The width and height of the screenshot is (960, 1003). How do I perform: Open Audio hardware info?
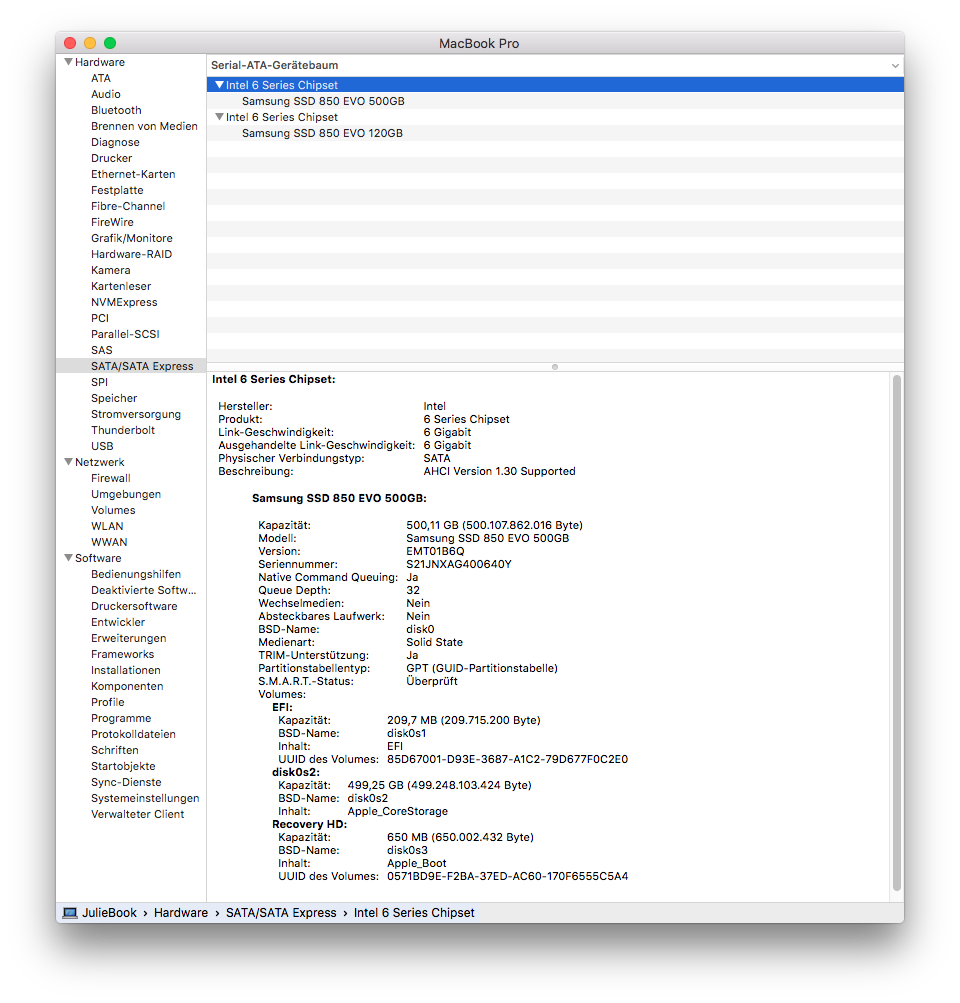point(106,94)
